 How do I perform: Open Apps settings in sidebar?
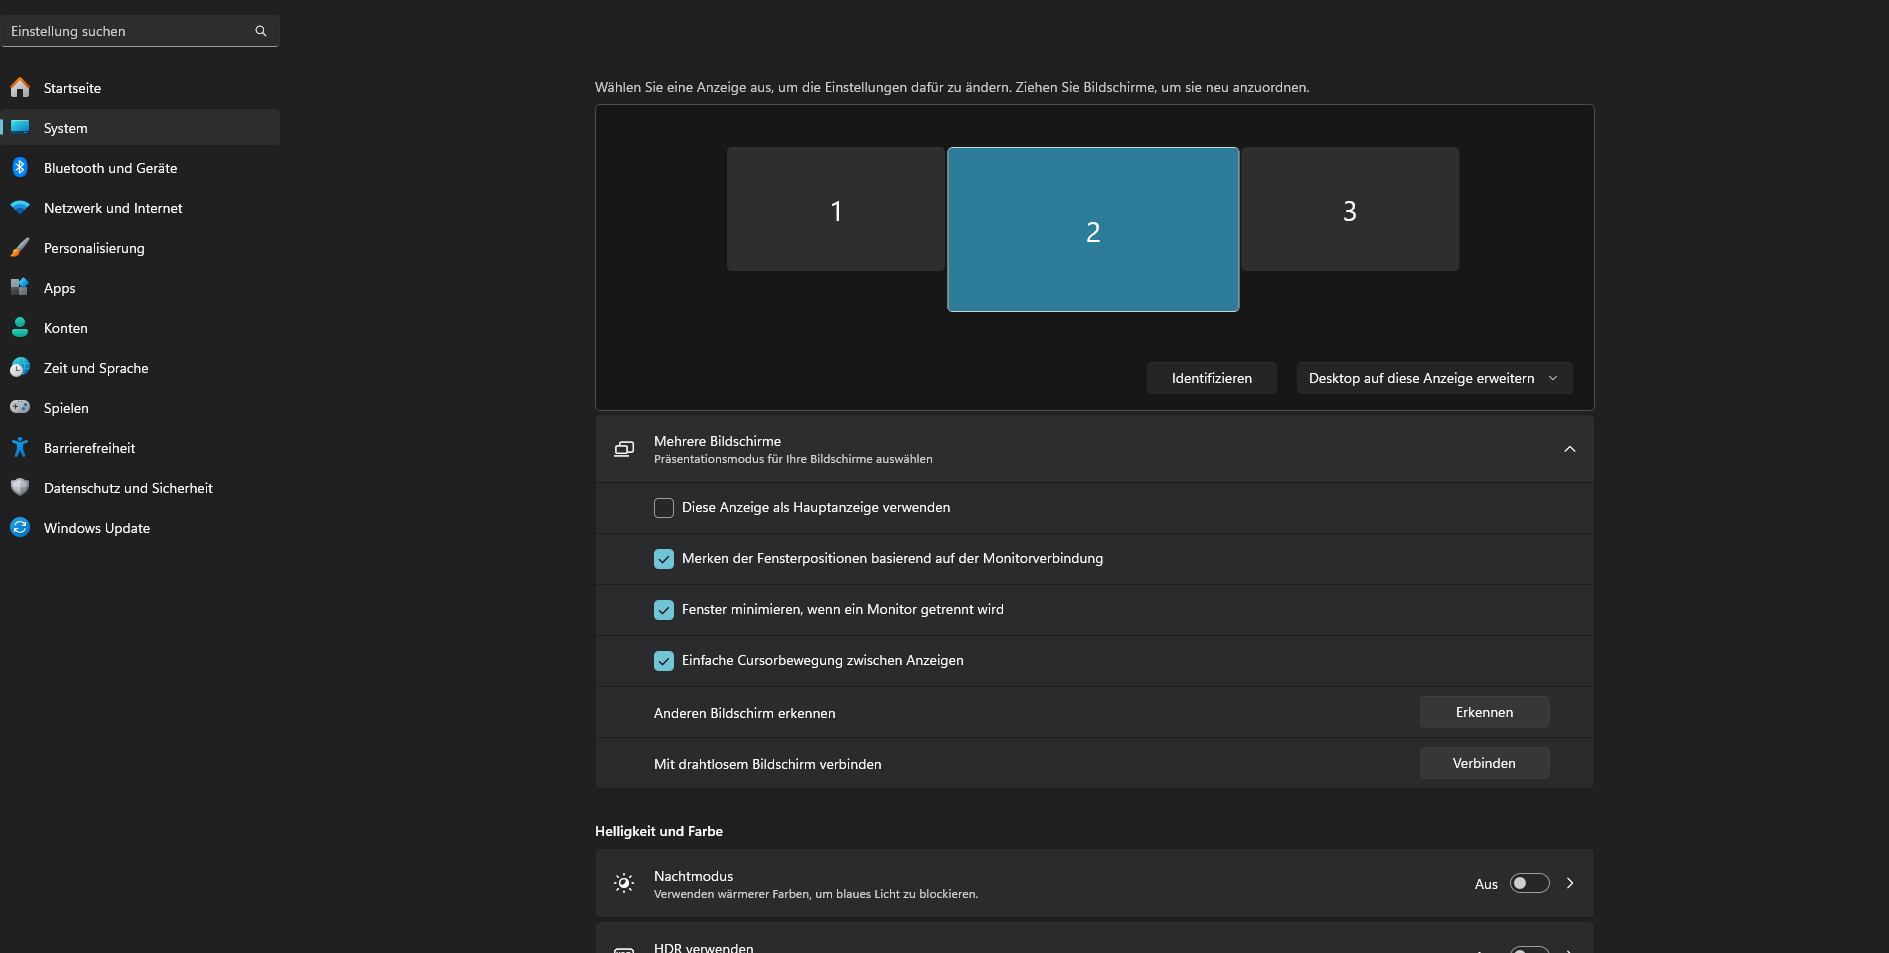(140, 287)
